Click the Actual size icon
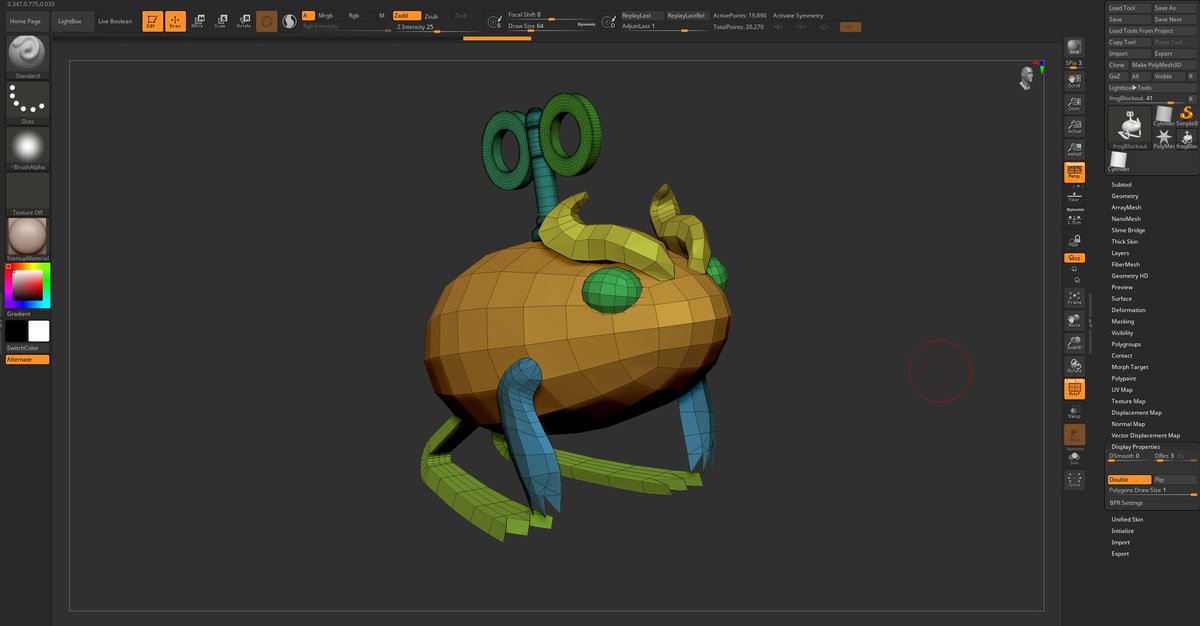This screenshot has height=626, width=1200. 1074,126
